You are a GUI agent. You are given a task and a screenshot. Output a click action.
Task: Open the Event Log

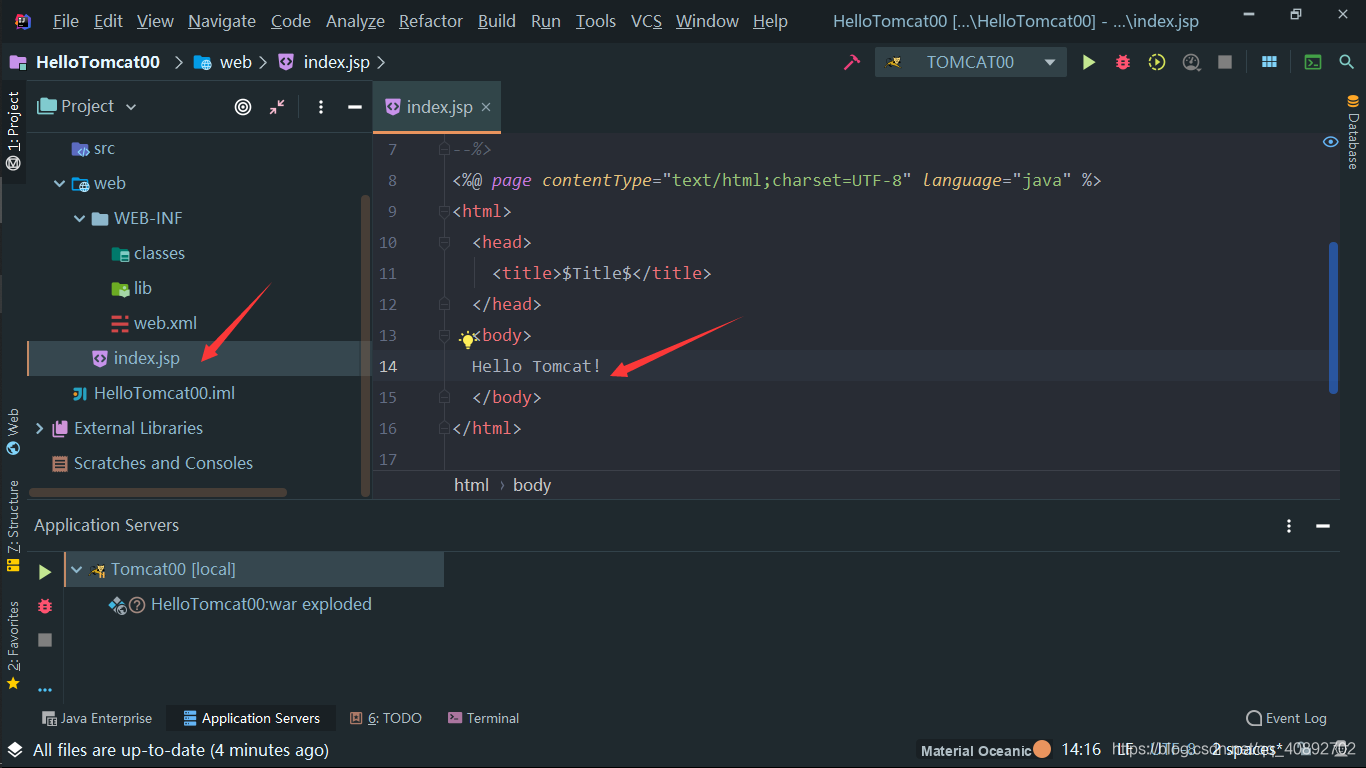1286,718
